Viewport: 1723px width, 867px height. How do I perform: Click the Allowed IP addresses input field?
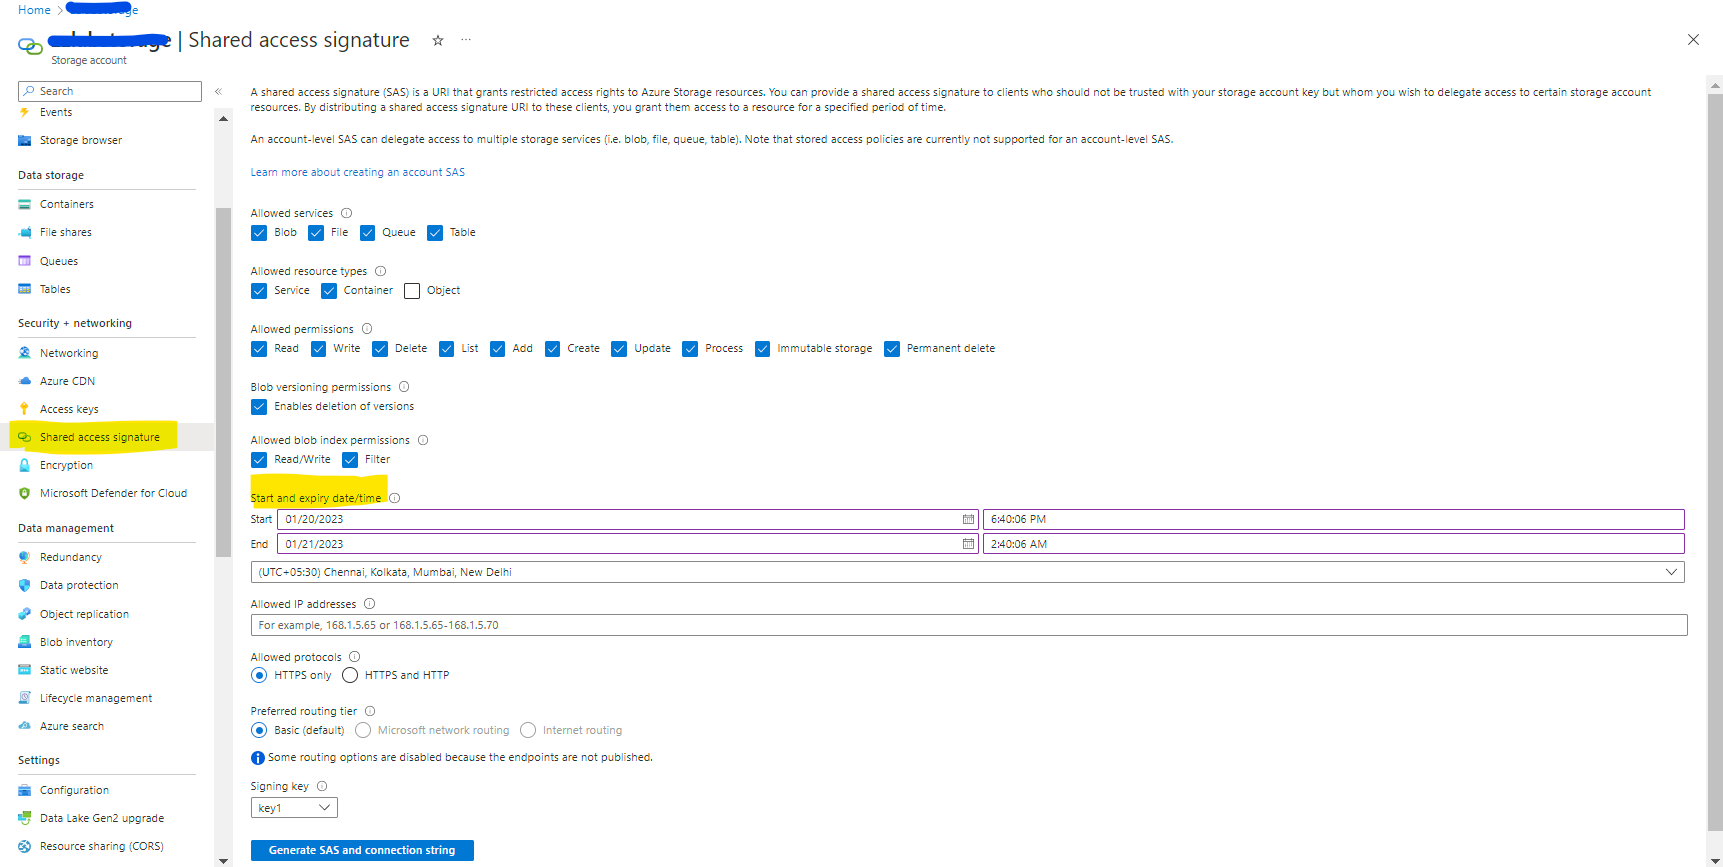[x=969, y=625]
